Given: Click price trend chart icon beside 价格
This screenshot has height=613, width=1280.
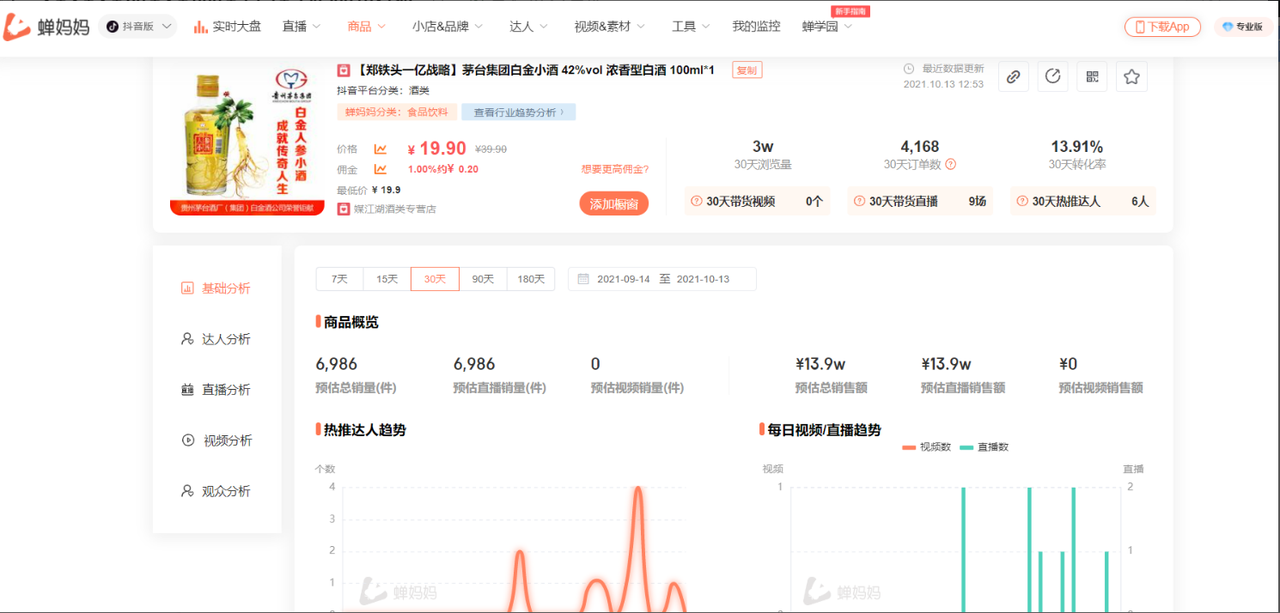Looking at the screenshot, I should click(x=381, y=149).
